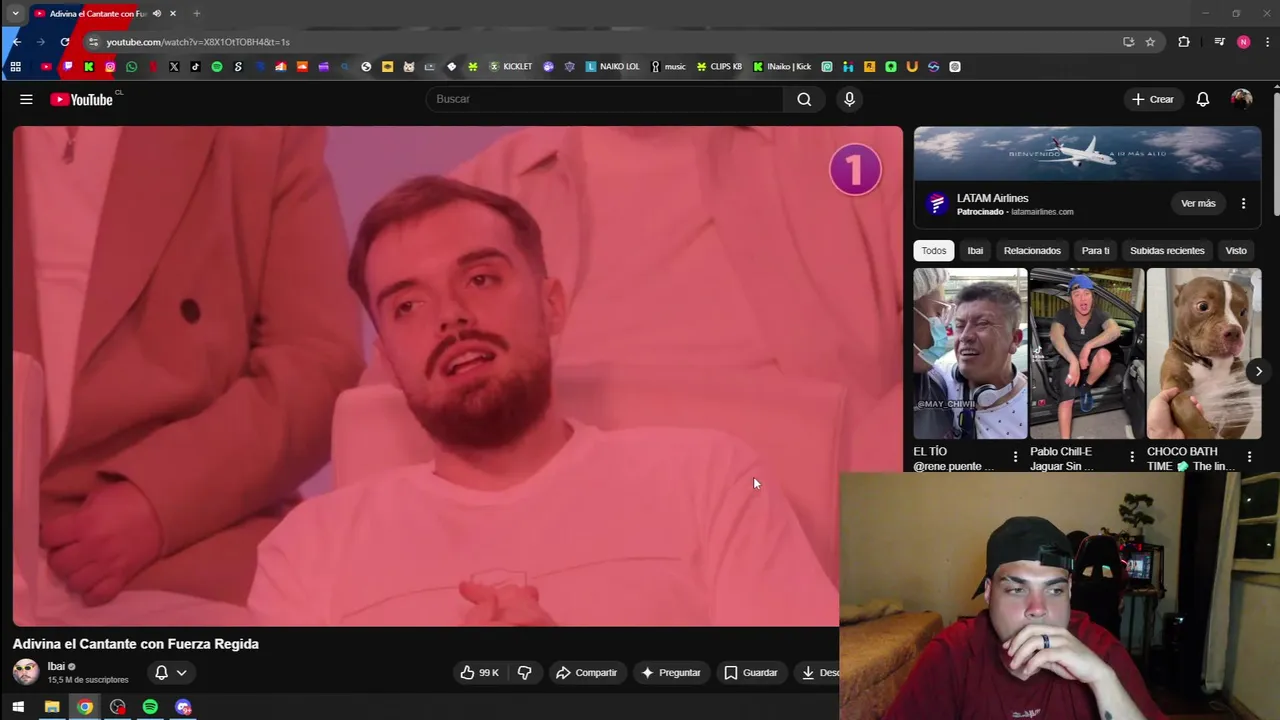Open options for CHOCO BATH TIME short
1280x720 pixels.
1249,457
